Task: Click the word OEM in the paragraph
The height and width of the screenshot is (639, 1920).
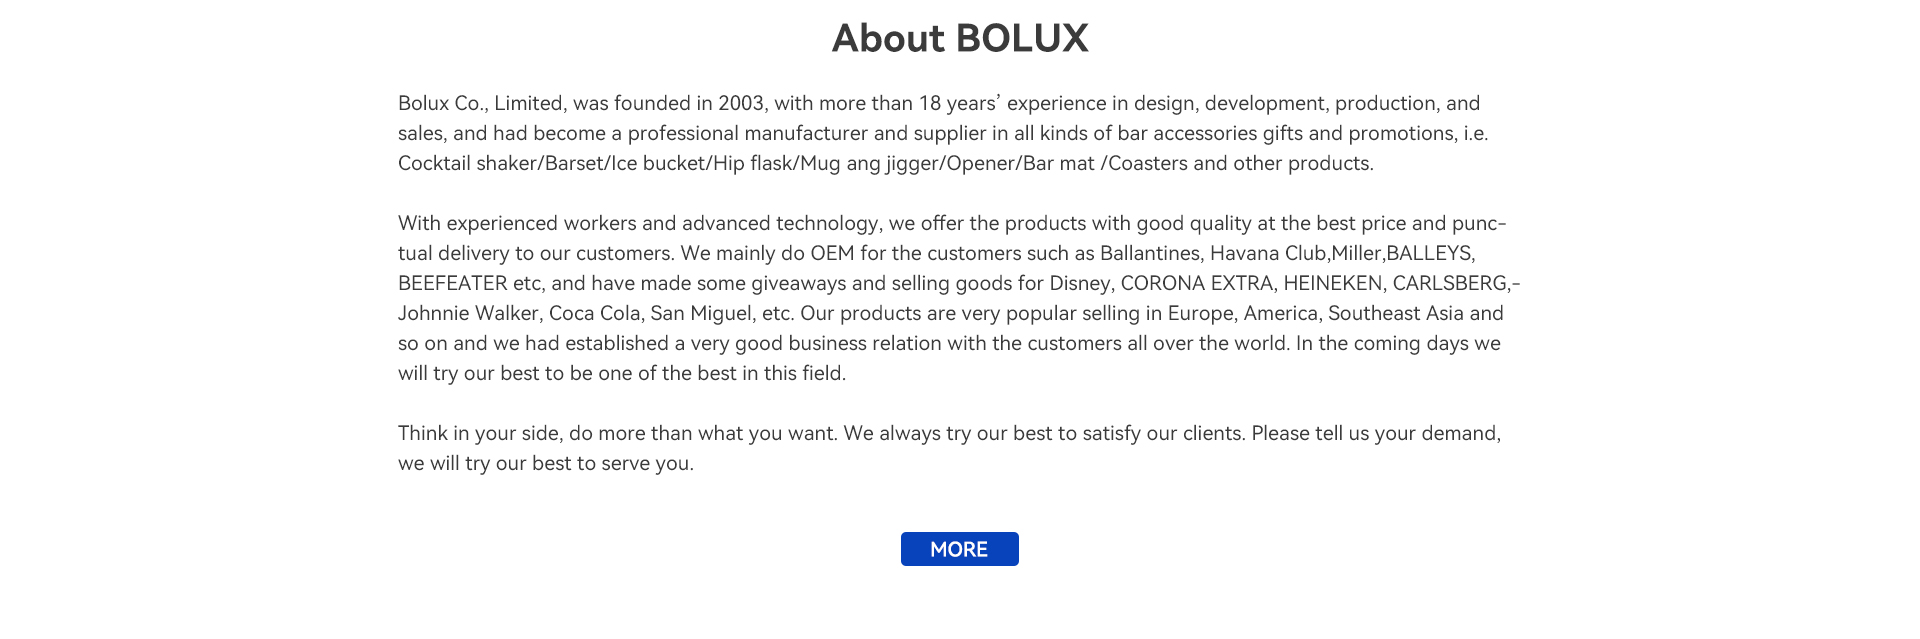Action: click(x=832, y=253)
